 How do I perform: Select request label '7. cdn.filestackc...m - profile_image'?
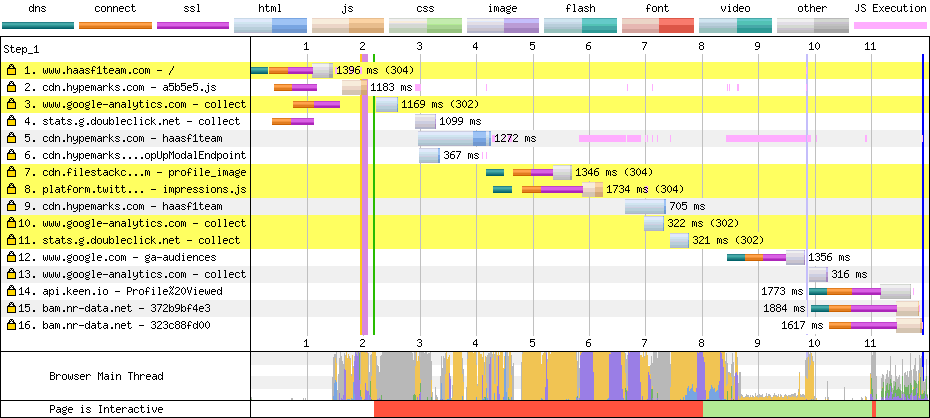pos(135,172)
